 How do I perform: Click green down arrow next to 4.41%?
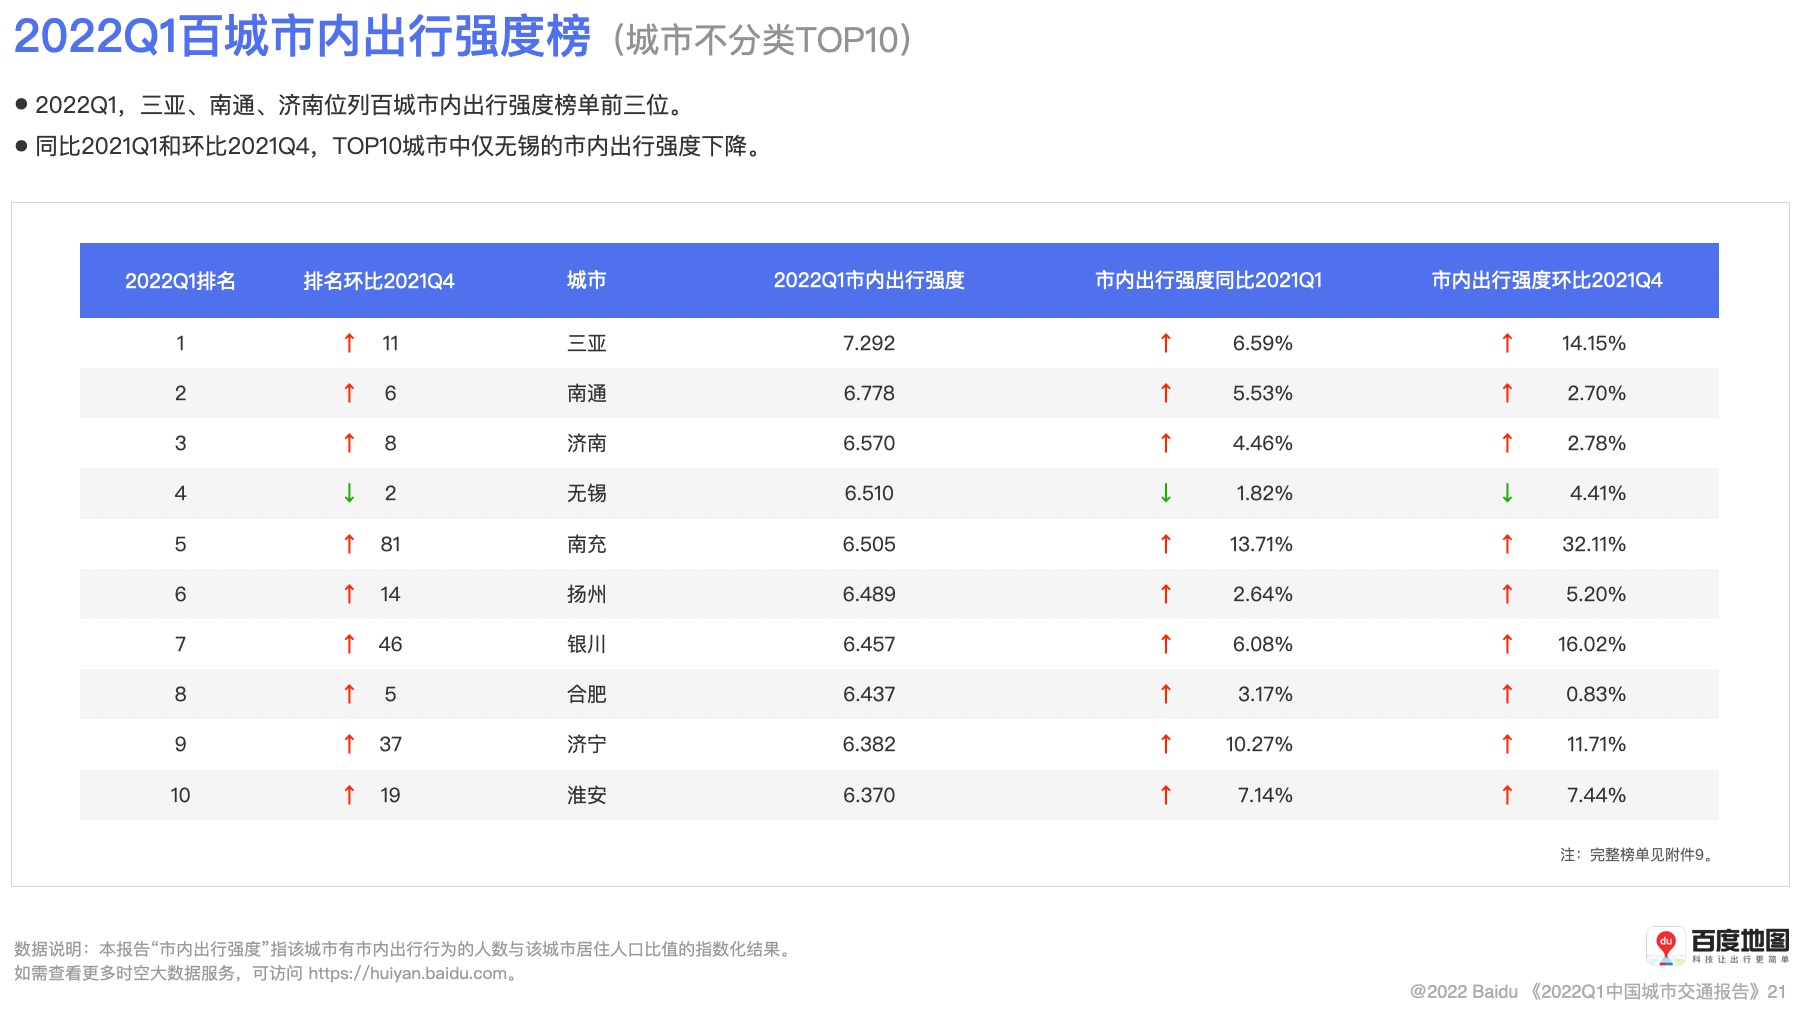tap(1507, 493)
